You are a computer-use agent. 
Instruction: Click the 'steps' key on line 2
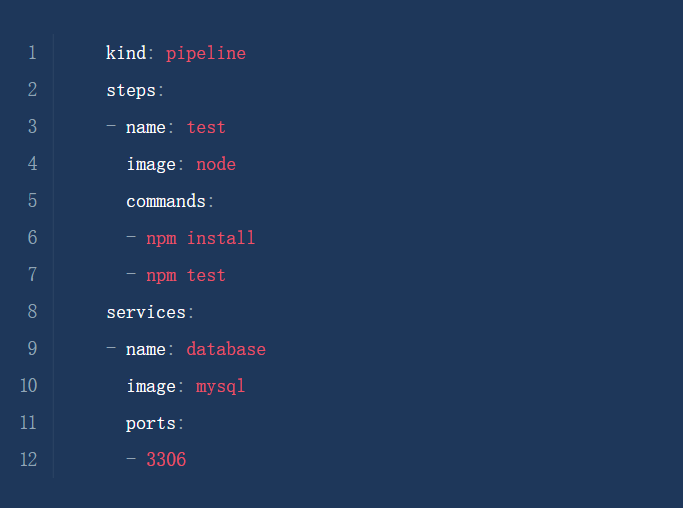point(131,90)
